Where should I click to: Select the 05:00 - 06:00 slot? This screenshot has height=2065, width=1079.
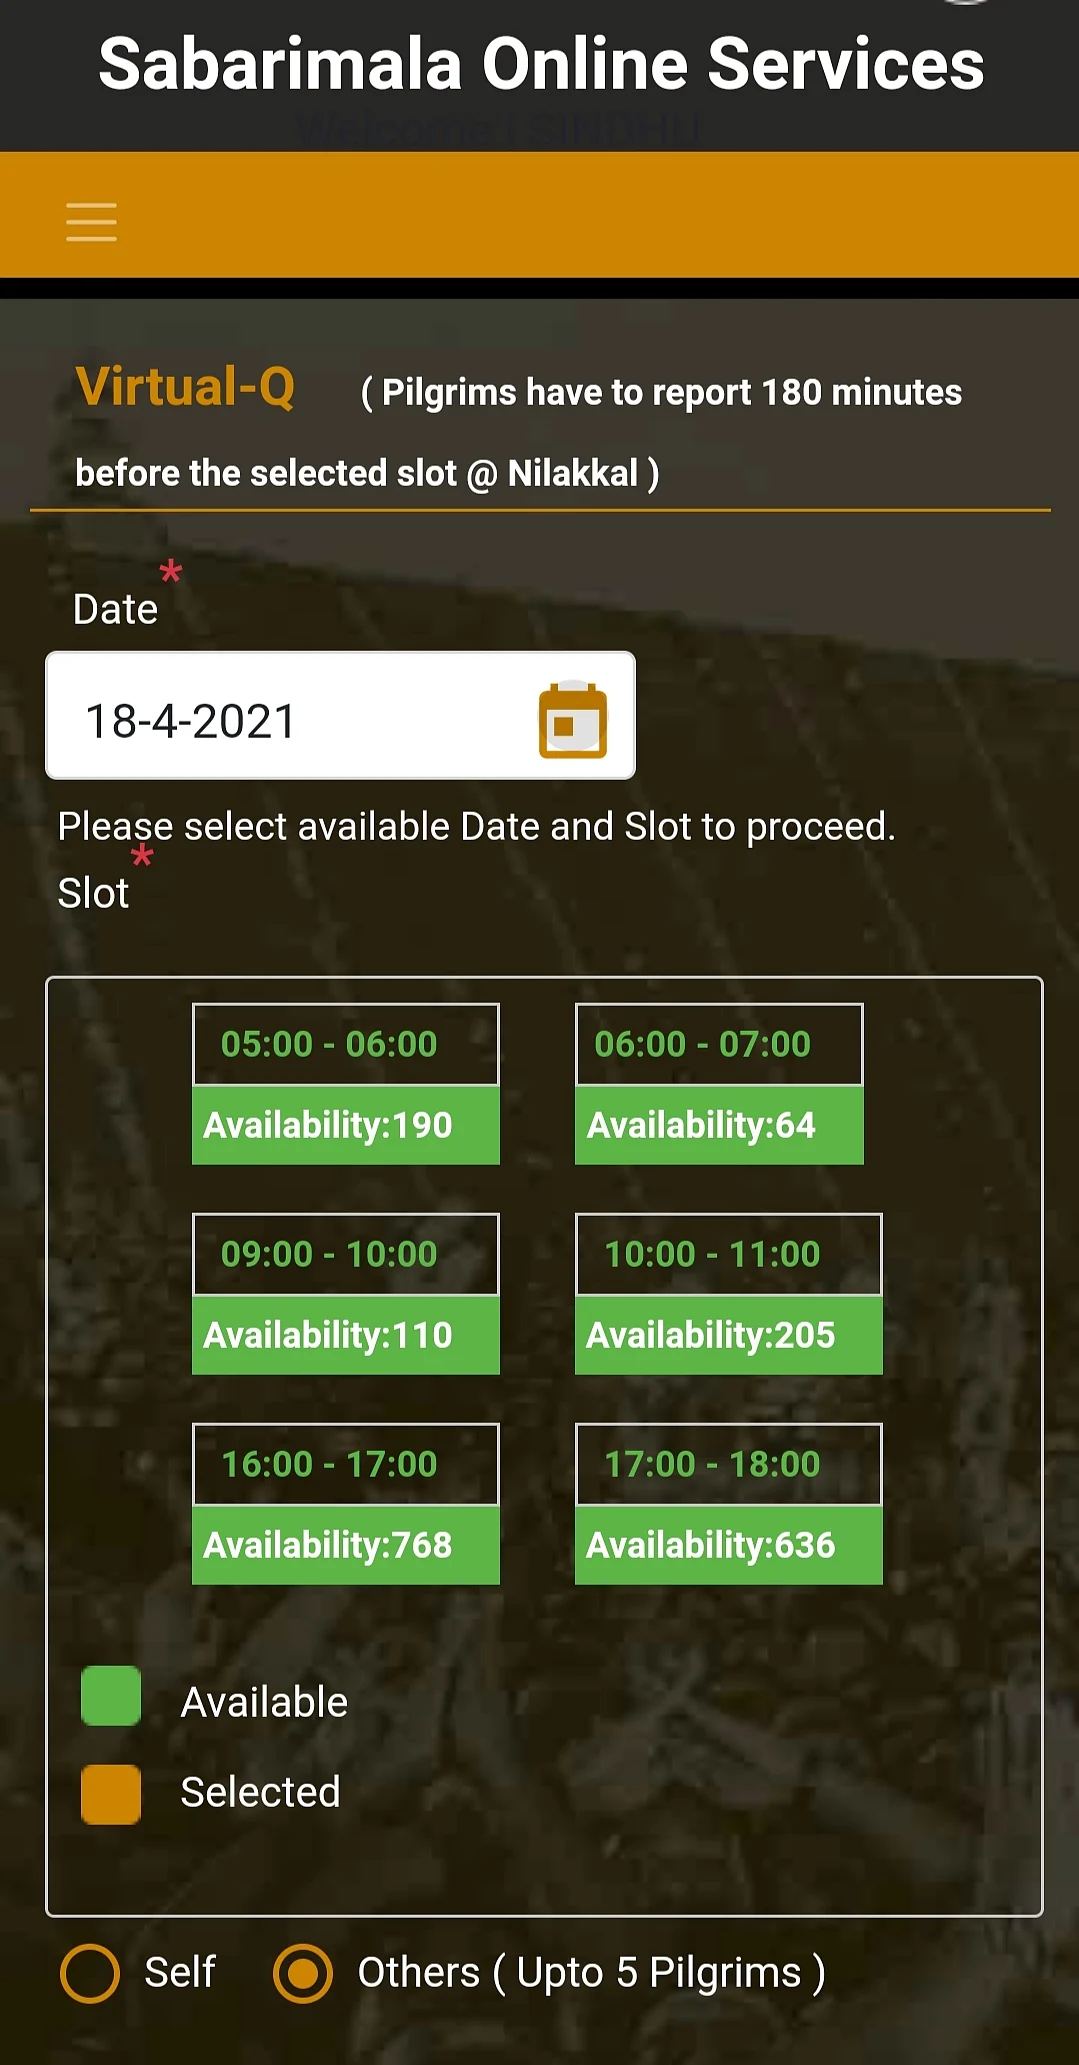346,1044
